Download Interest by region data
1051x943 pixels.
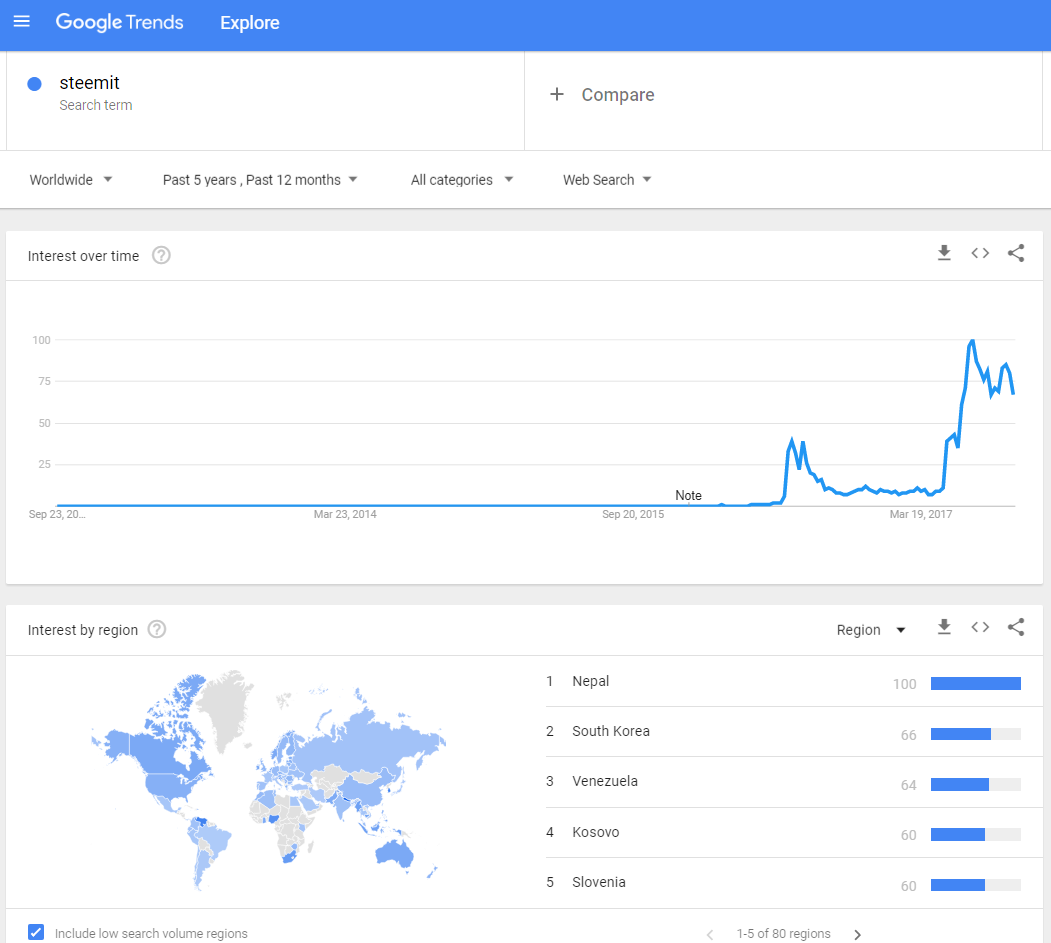point(944,627)
